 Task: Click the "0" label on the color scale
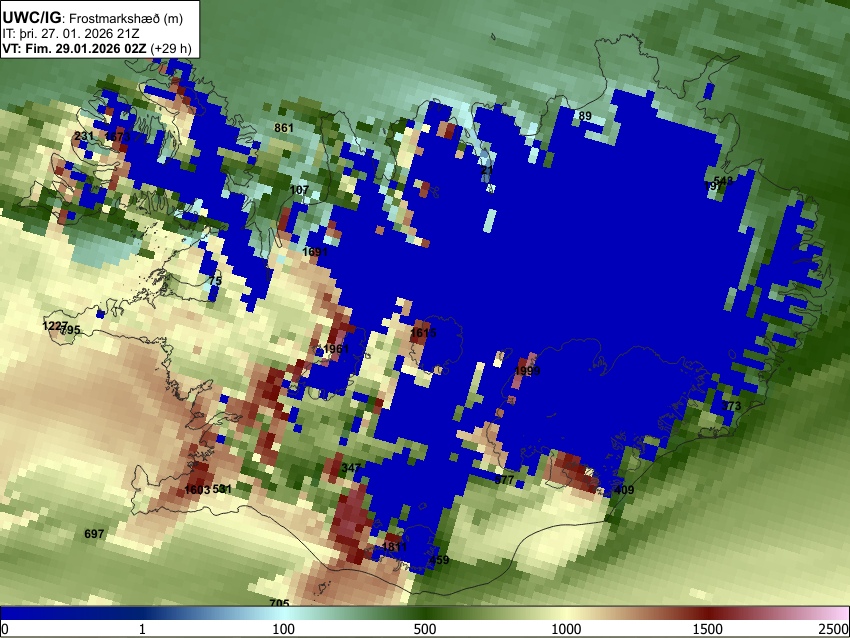pos(5,629)
